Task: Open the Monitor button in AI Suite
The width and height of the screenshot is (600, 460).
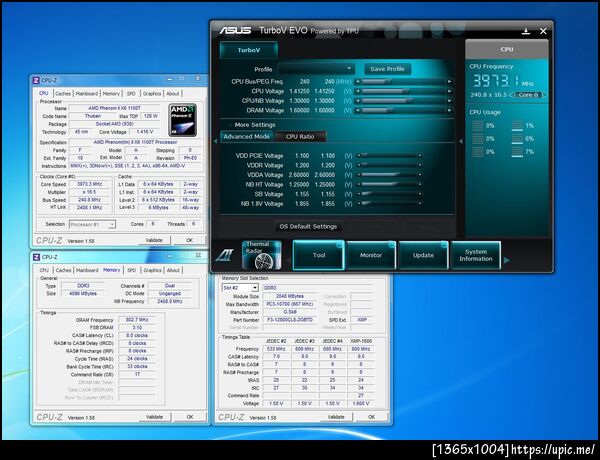Action: click(371, 255)
